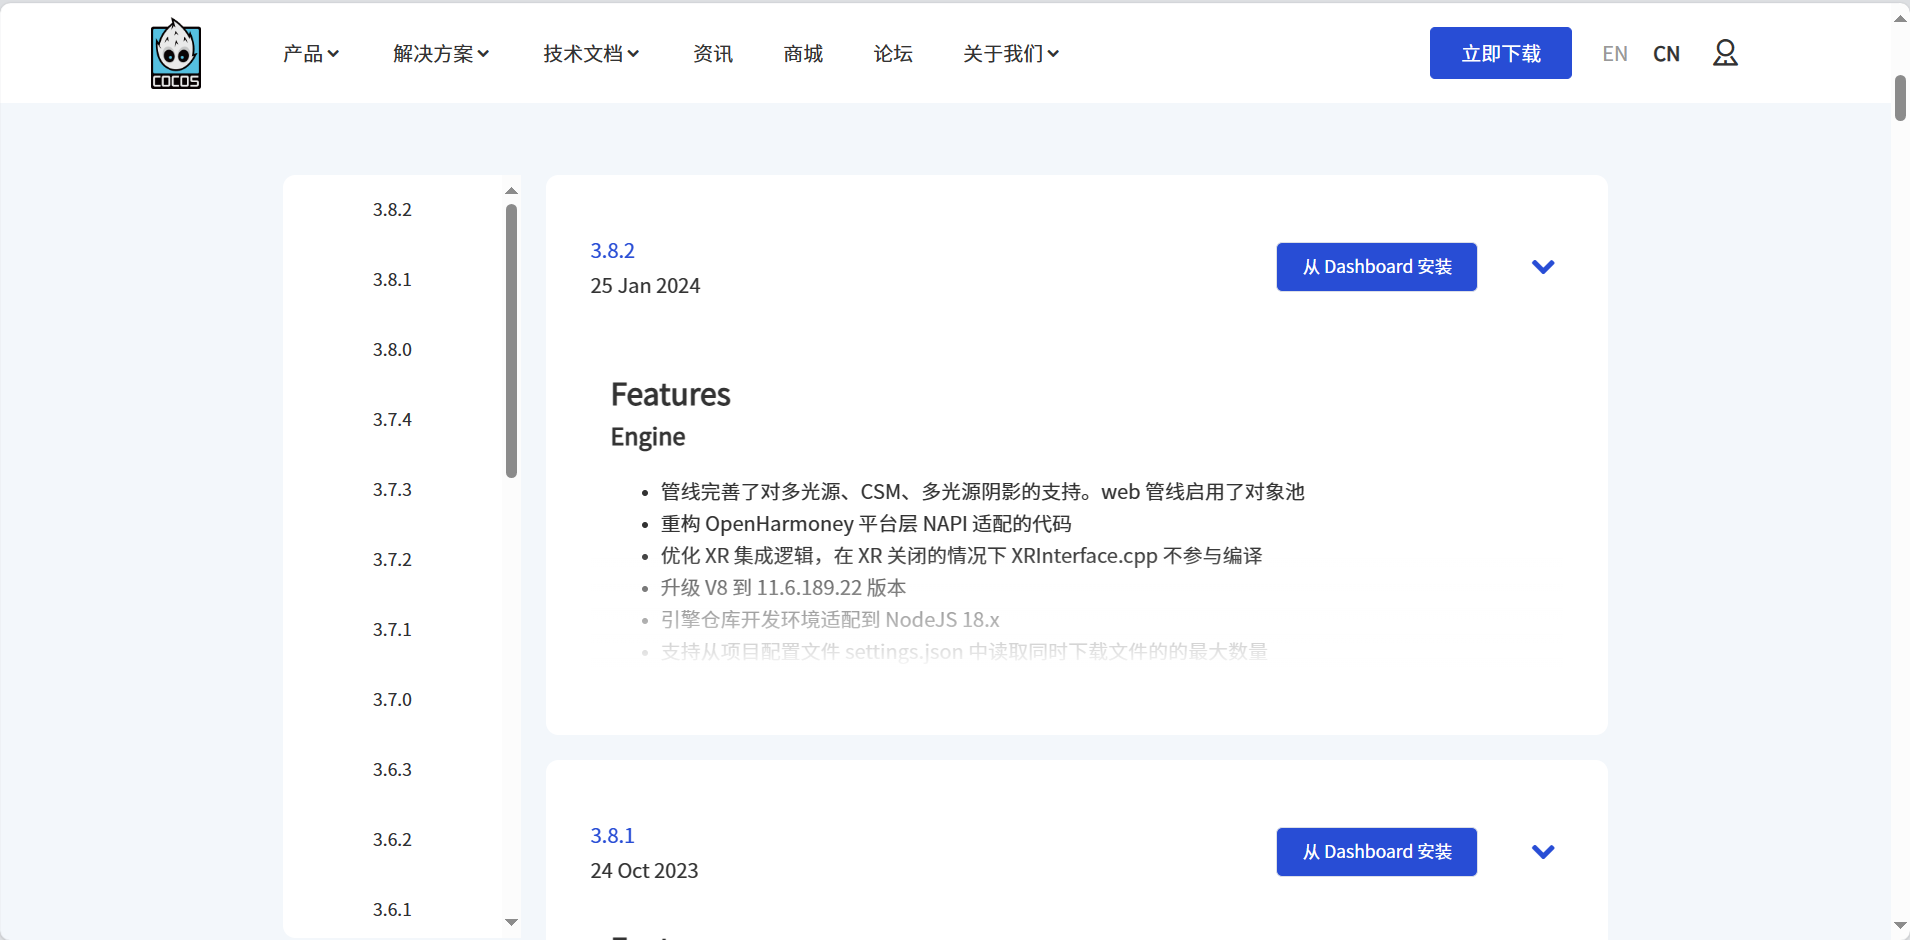Open the user account icon

click(x=1725, y=53)
